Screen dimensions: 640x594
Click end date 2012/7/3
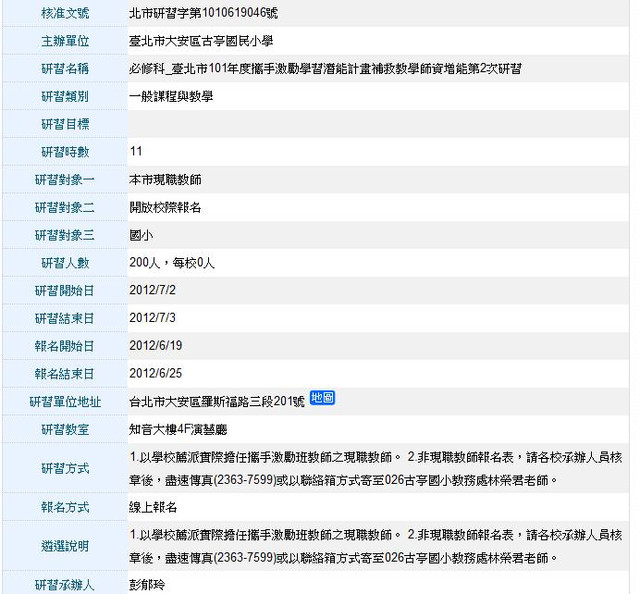(x=152, y=318)
